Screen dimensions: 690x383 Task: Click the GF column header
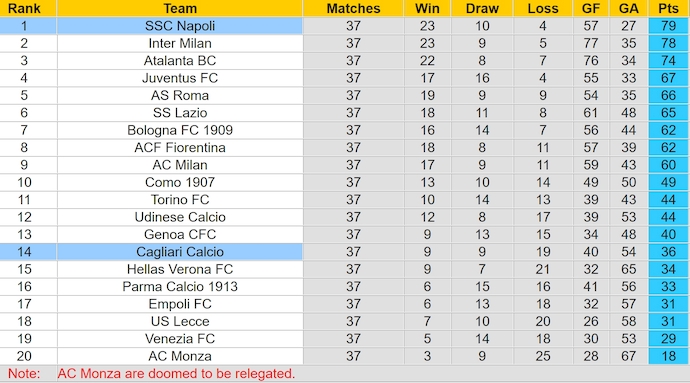(x=591, y=8)
